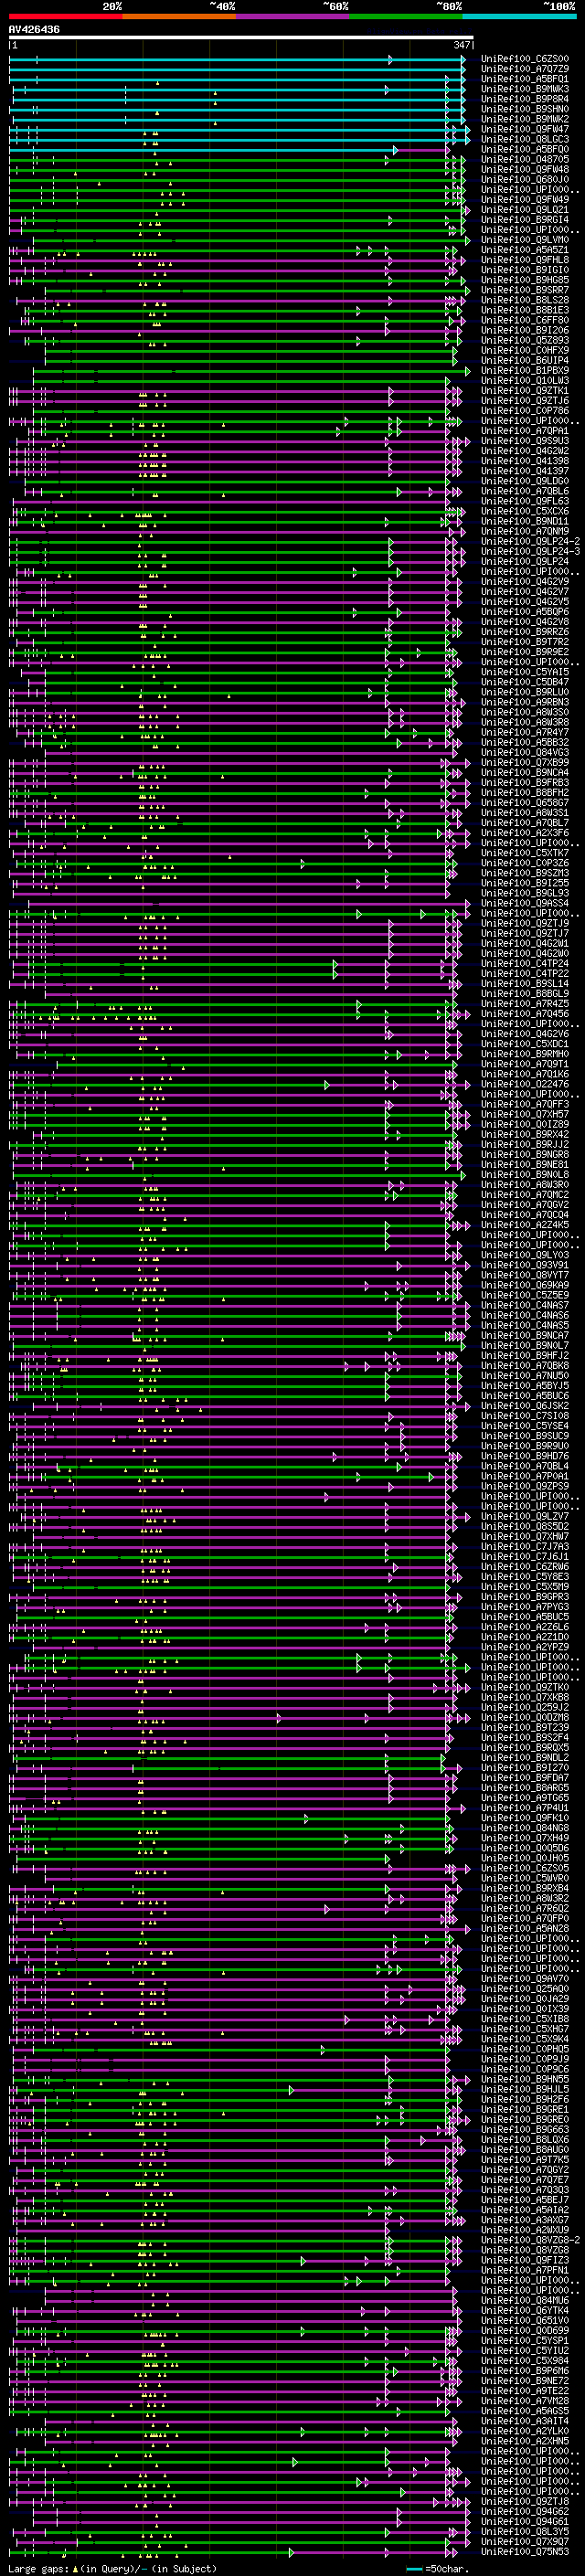Image resolution: width=585 pixels, height=2576 pixels.
Task: Select the UniRef100_Q93V91 label
Action: point(525,1265)
